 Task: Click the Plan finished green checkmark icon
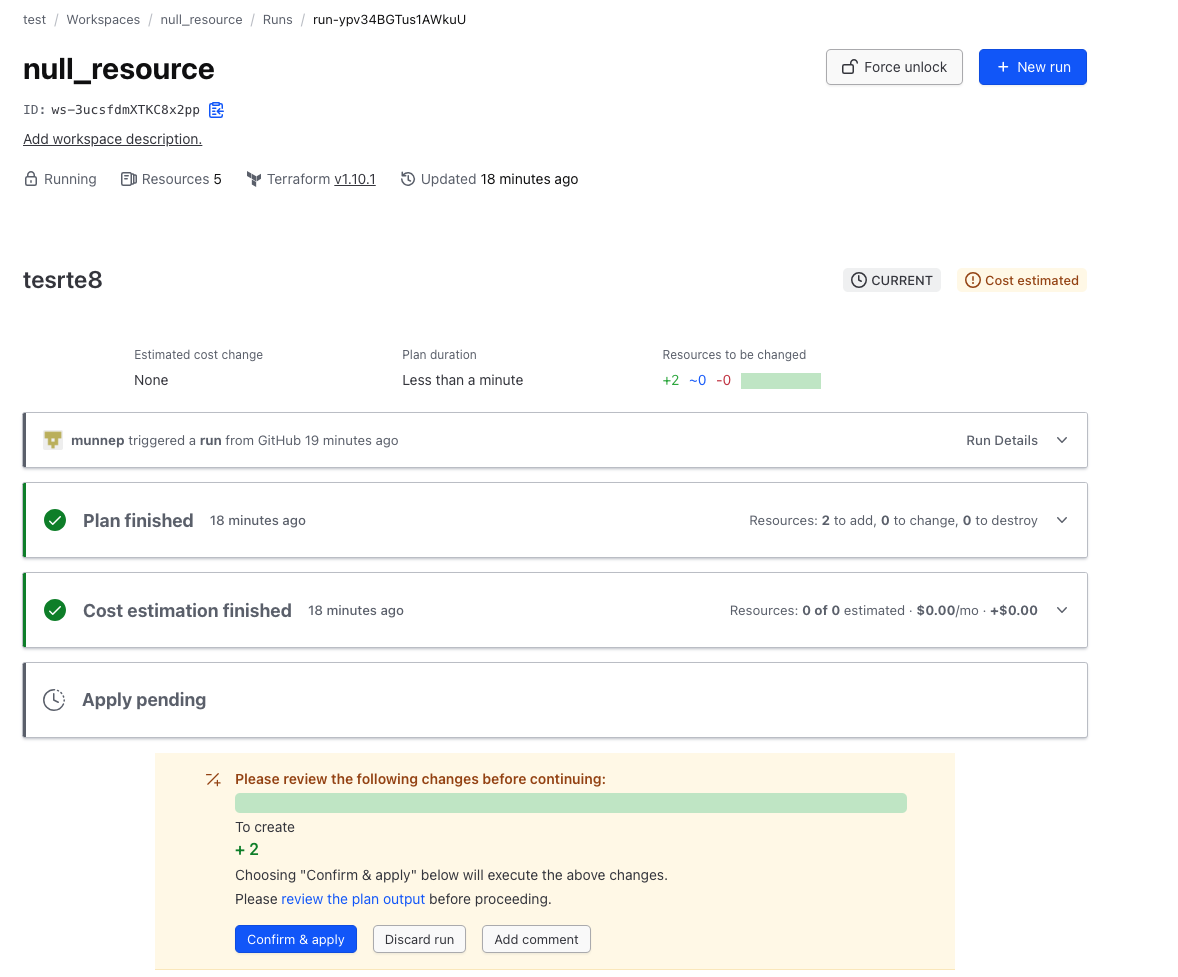pyautogui.click(x=55, y=520)
